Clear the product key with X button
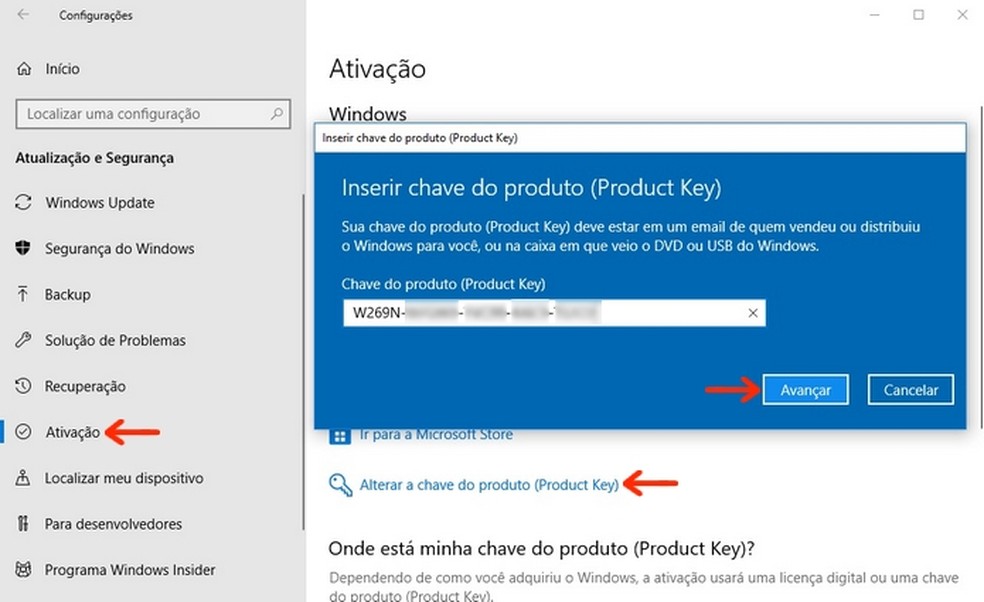This screenshot has height=602, width=984. coord(753,313)
